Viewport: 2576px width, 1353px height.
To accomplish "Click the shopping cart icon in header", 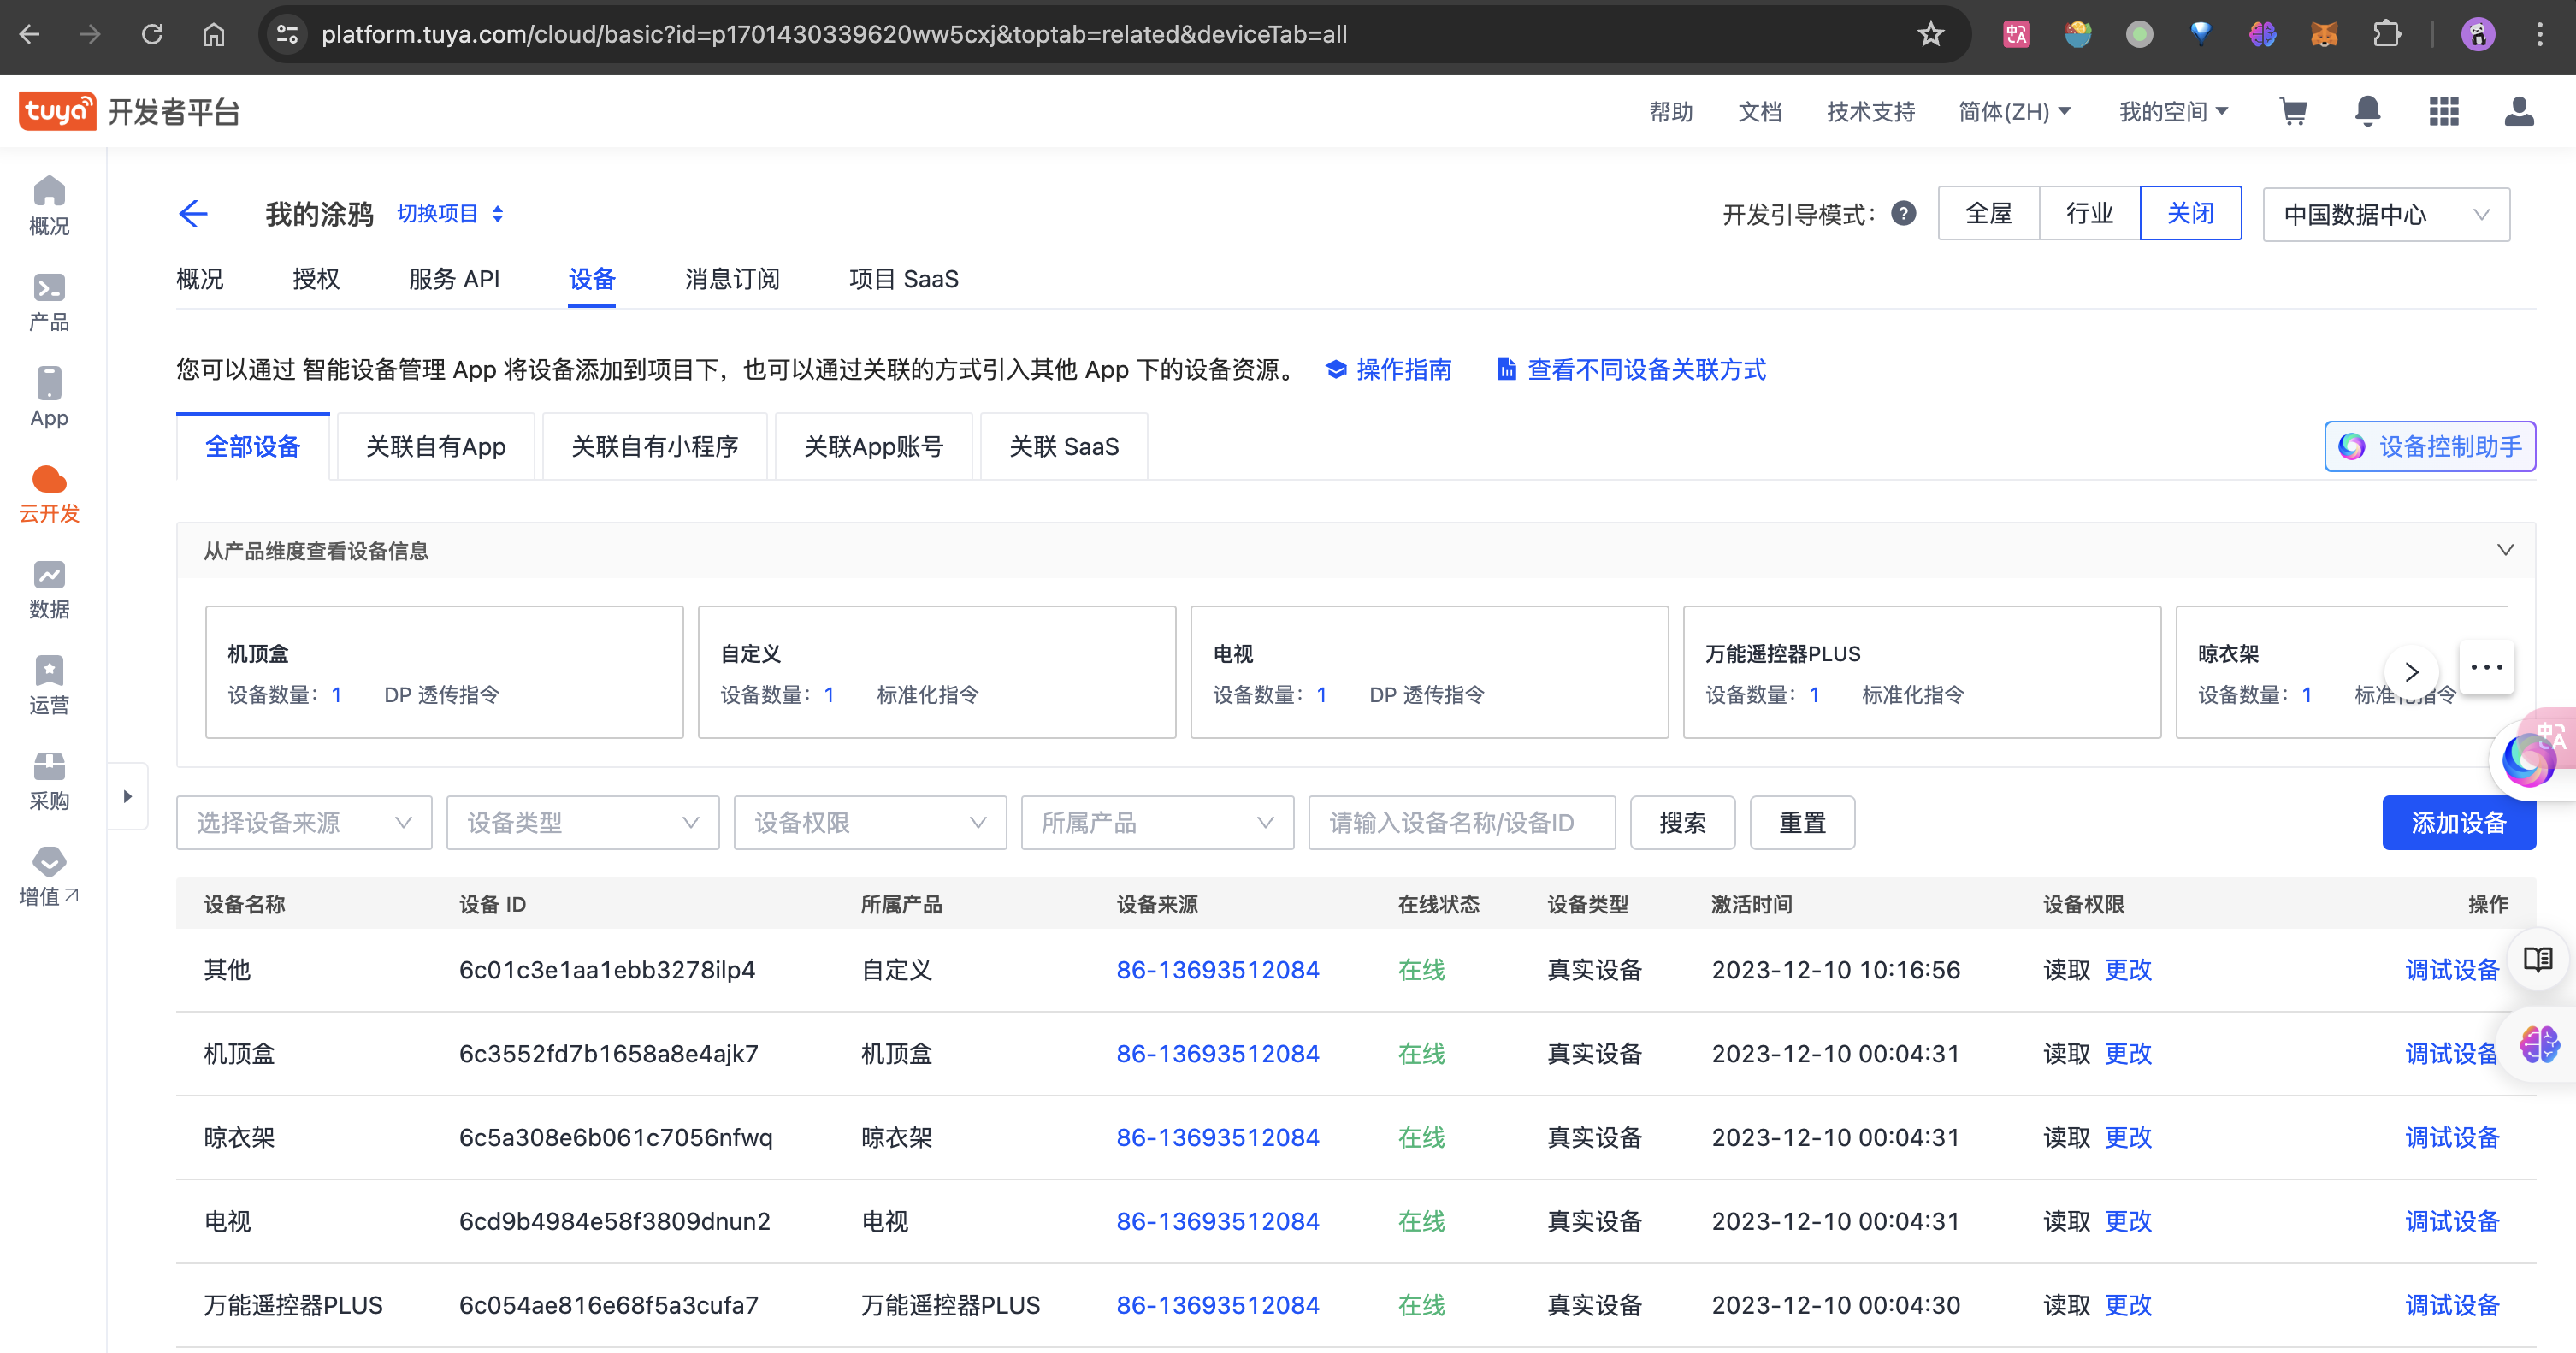I will [x=2293, y=111].
